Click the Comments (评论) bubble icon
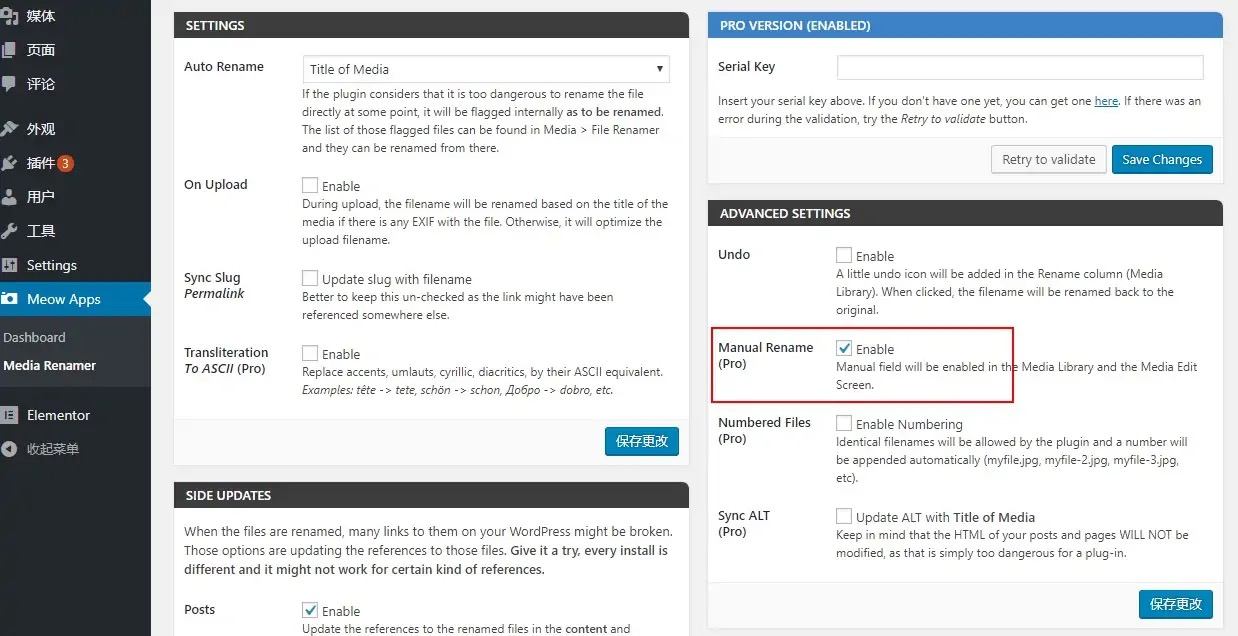This screenshot has width=1238, height=636. click(x=9, y=84)
